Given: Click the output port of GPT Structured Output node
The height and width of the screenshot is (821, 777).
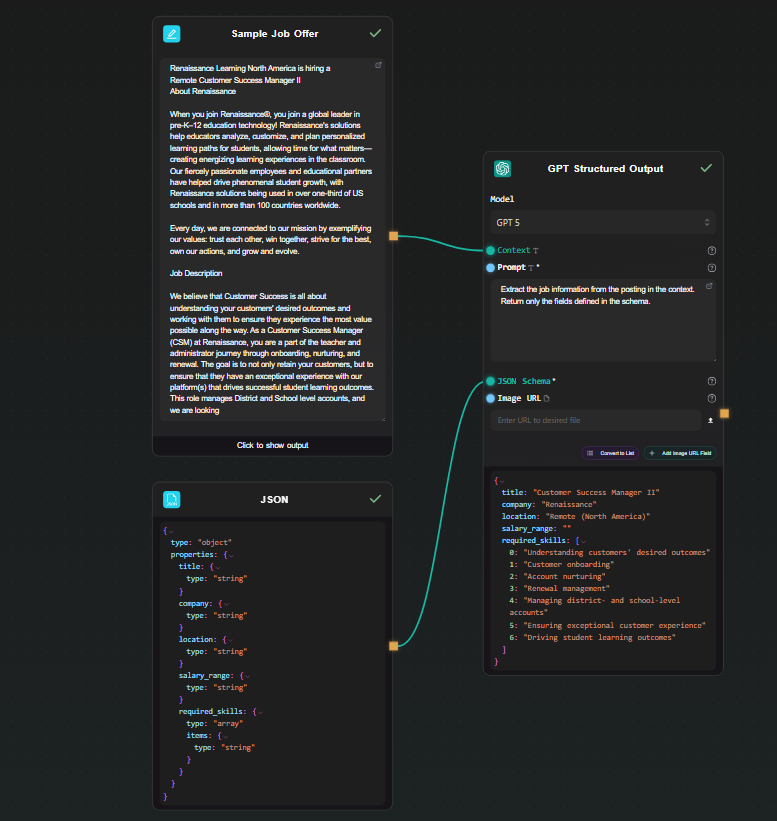Looking at the screenshot, I should point(724,414).
